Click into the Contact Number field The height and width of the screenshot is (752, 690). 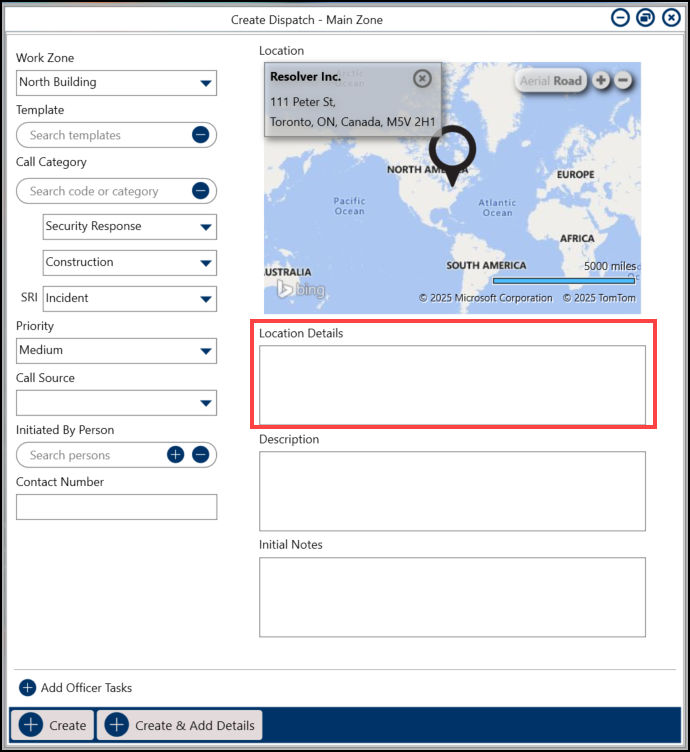click(x=117, y=507)
